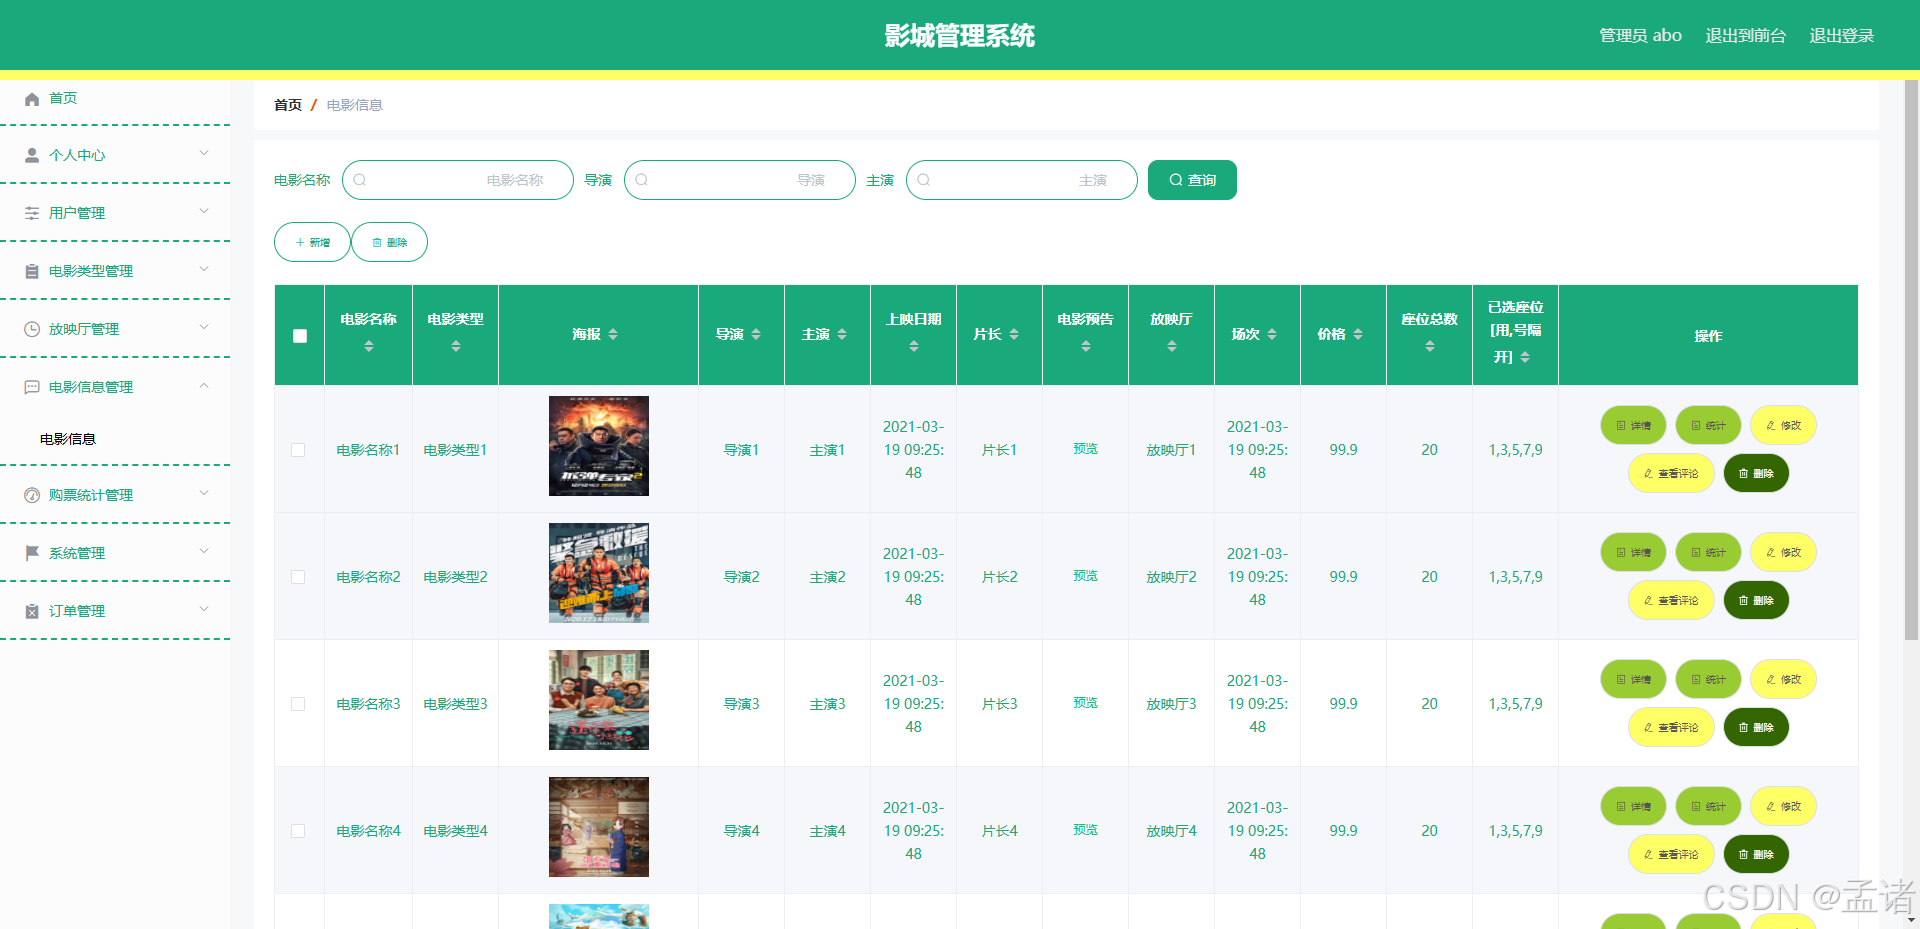This screenshot has height=929, width=1920.
Task: Expand the 购票统计管理 menu chevron
Action: tap(204, 493)
